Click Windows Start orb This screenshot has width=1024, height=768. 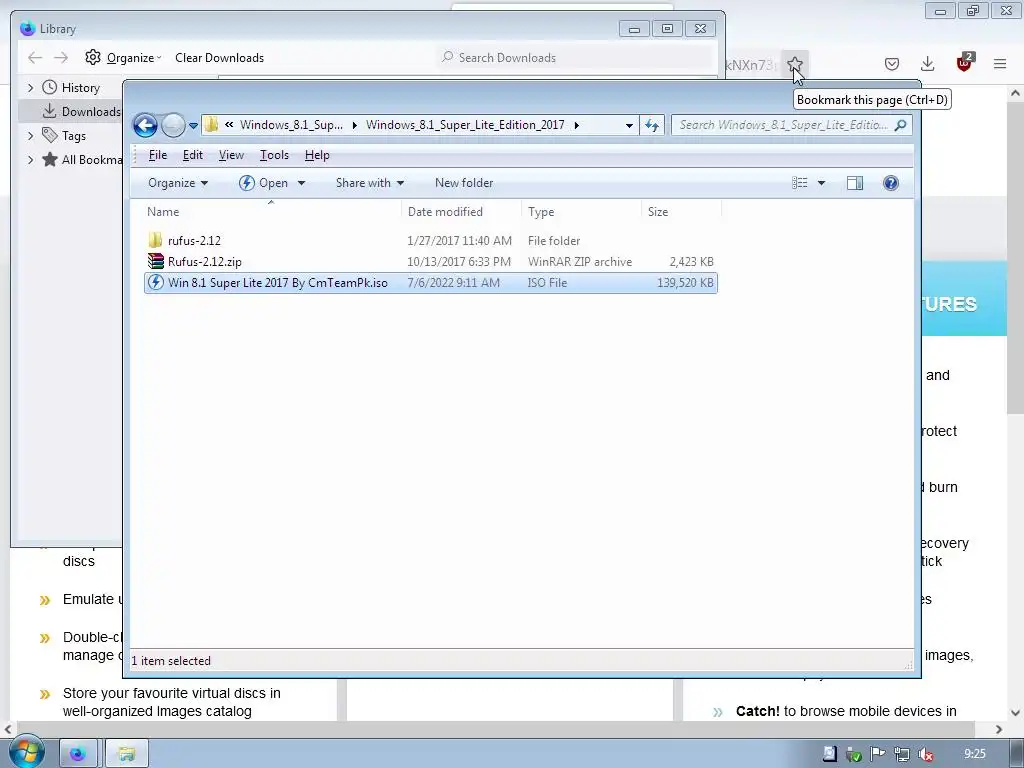tap(26, 753)
